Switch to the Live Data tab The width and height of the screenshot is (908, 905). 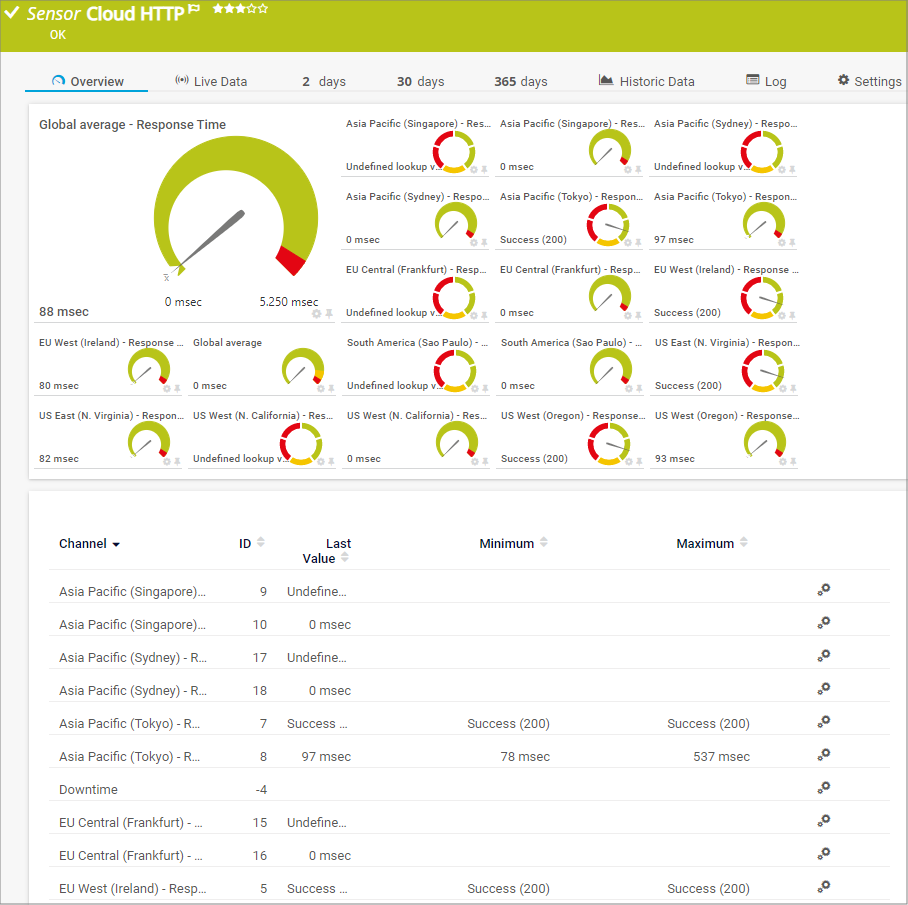point(210,81)
